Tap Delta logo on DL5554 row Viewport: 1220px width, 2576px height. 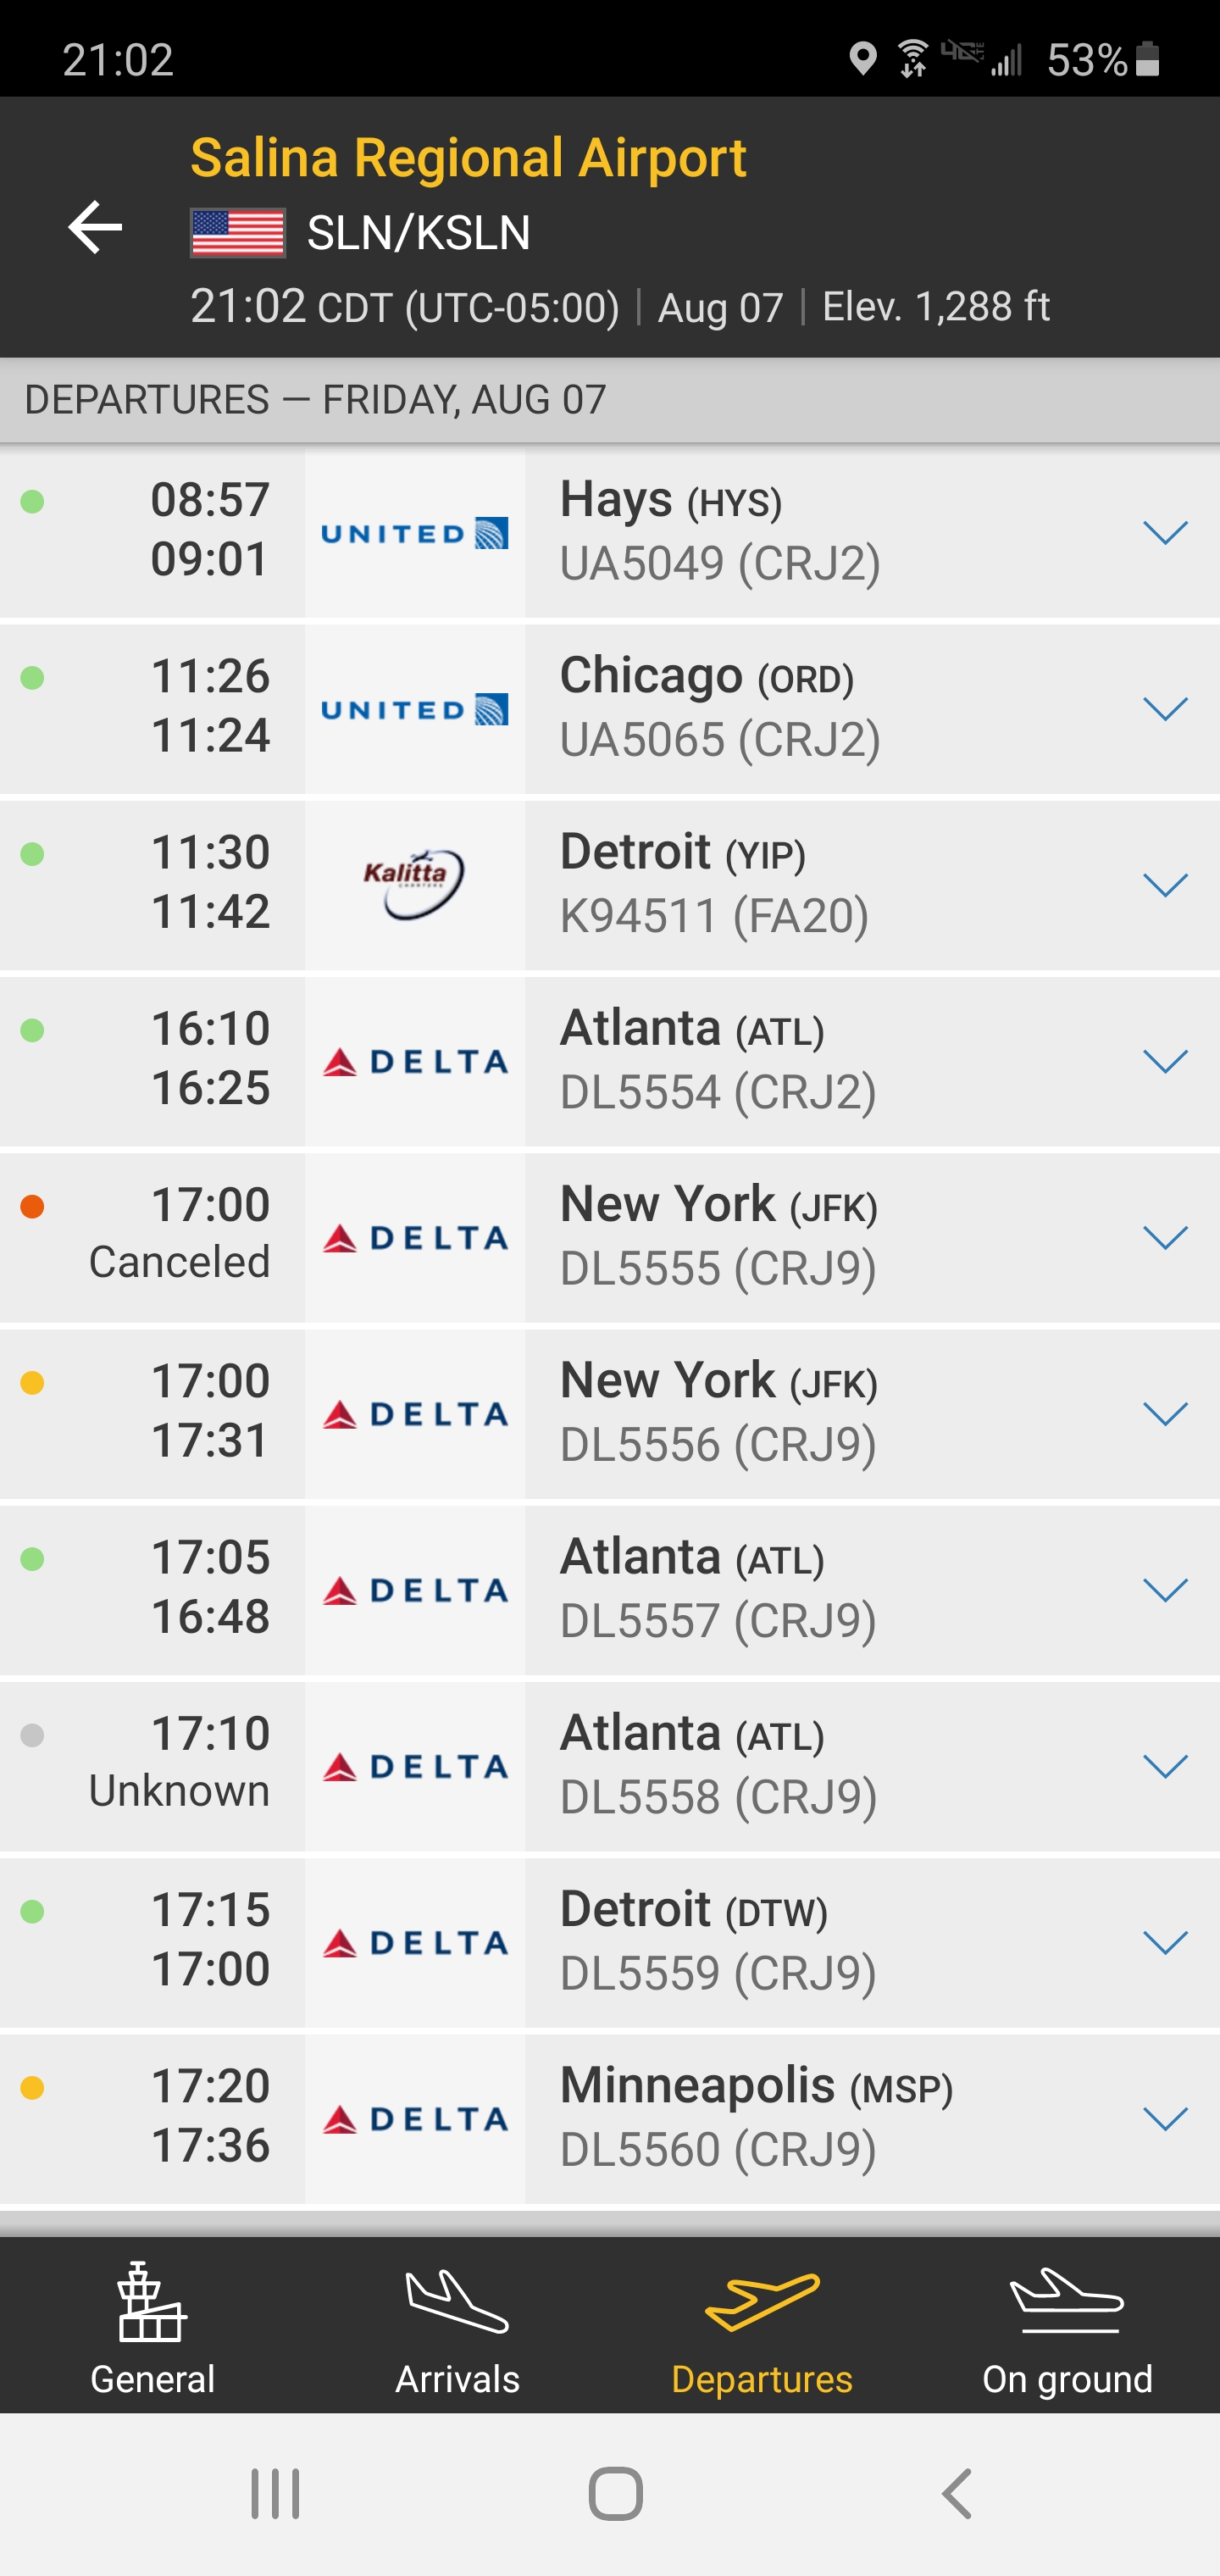point(414,1061)
